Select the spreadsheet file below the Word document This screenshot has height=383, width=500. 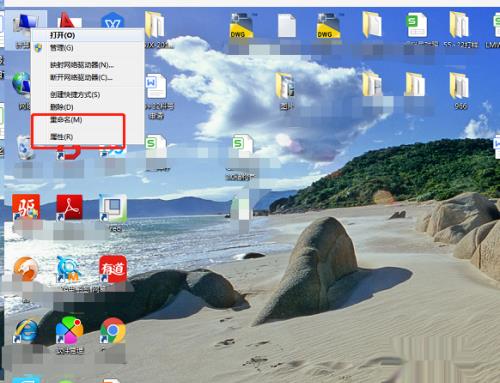pyautogui.click(x=156, y=146)
